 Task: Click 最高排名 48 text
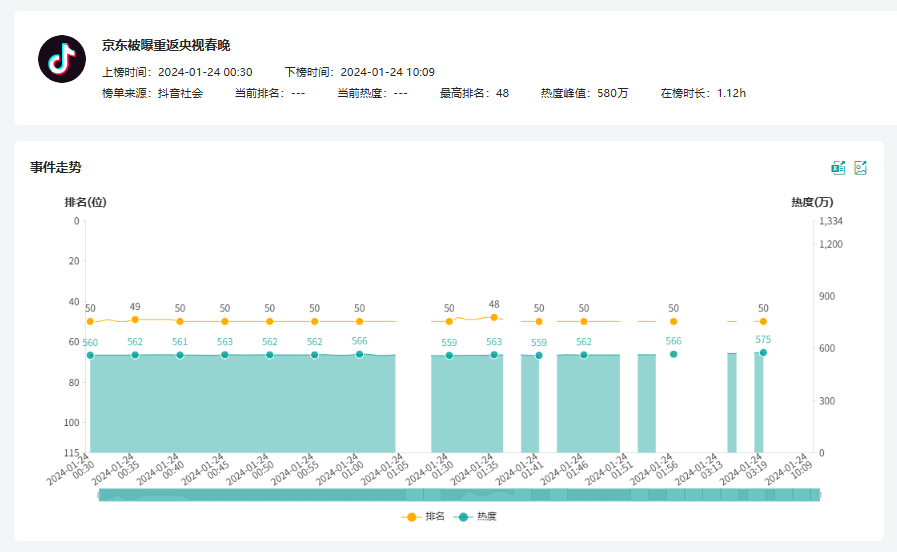(x=474, y=93)
